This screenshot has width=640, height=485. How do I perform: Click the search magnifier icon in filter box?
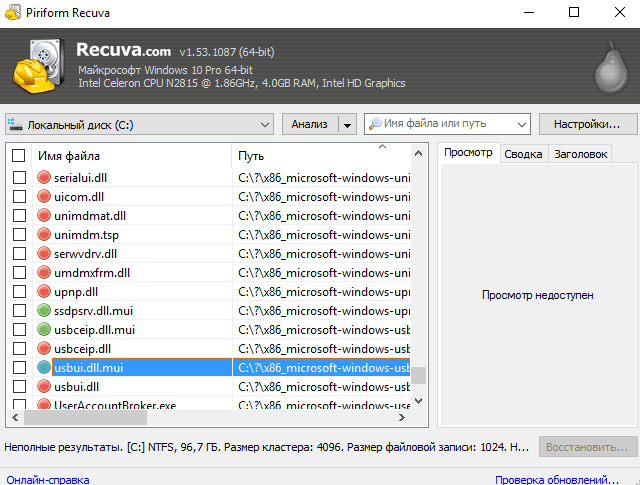(x=375, y=124)
